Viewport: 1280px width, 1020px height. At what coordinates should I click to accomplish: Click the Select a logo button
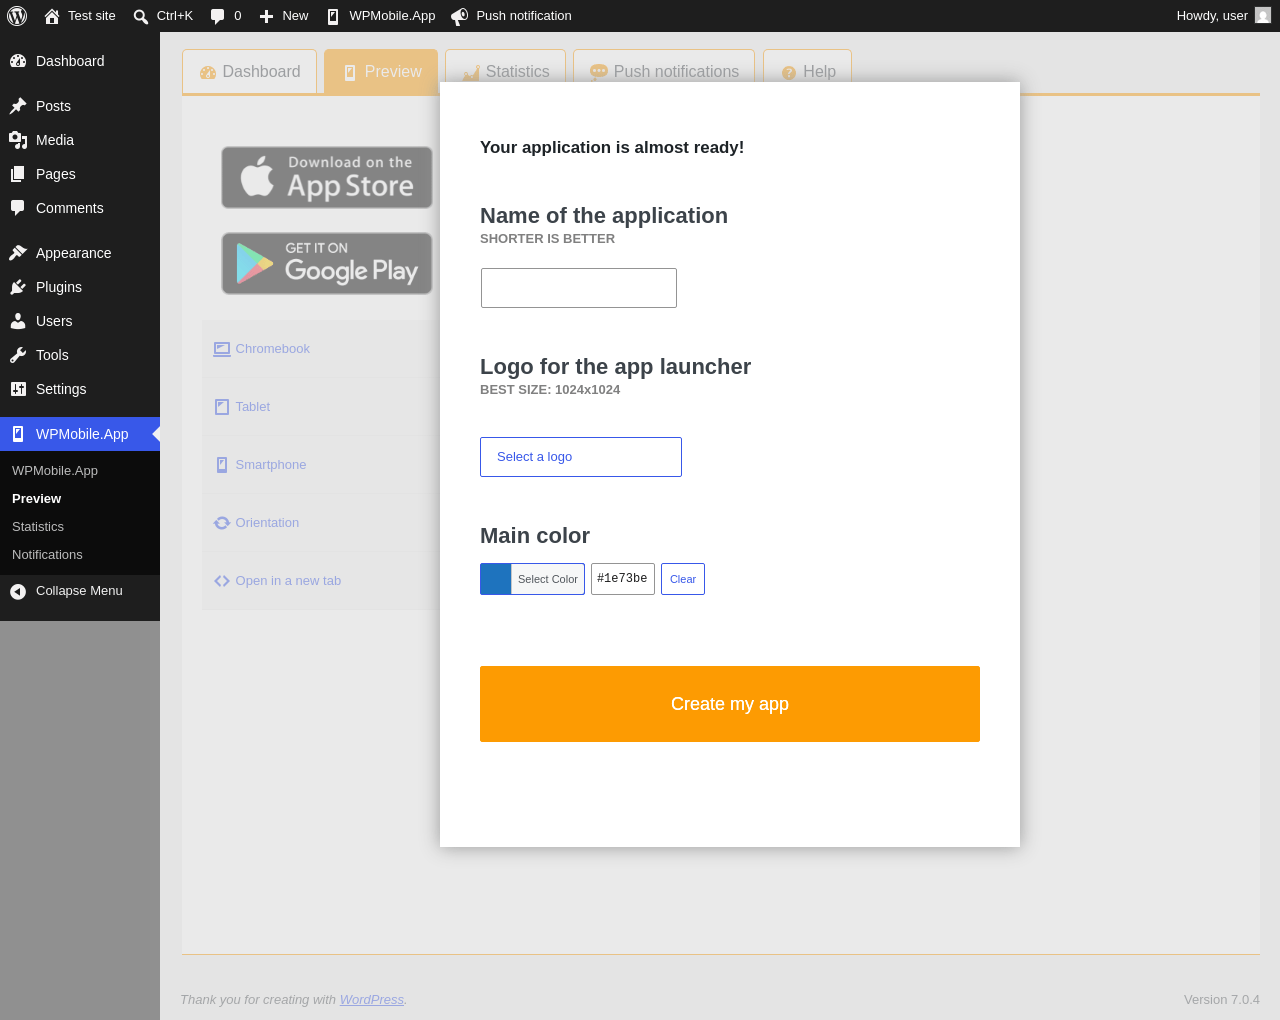pos(581,457)
